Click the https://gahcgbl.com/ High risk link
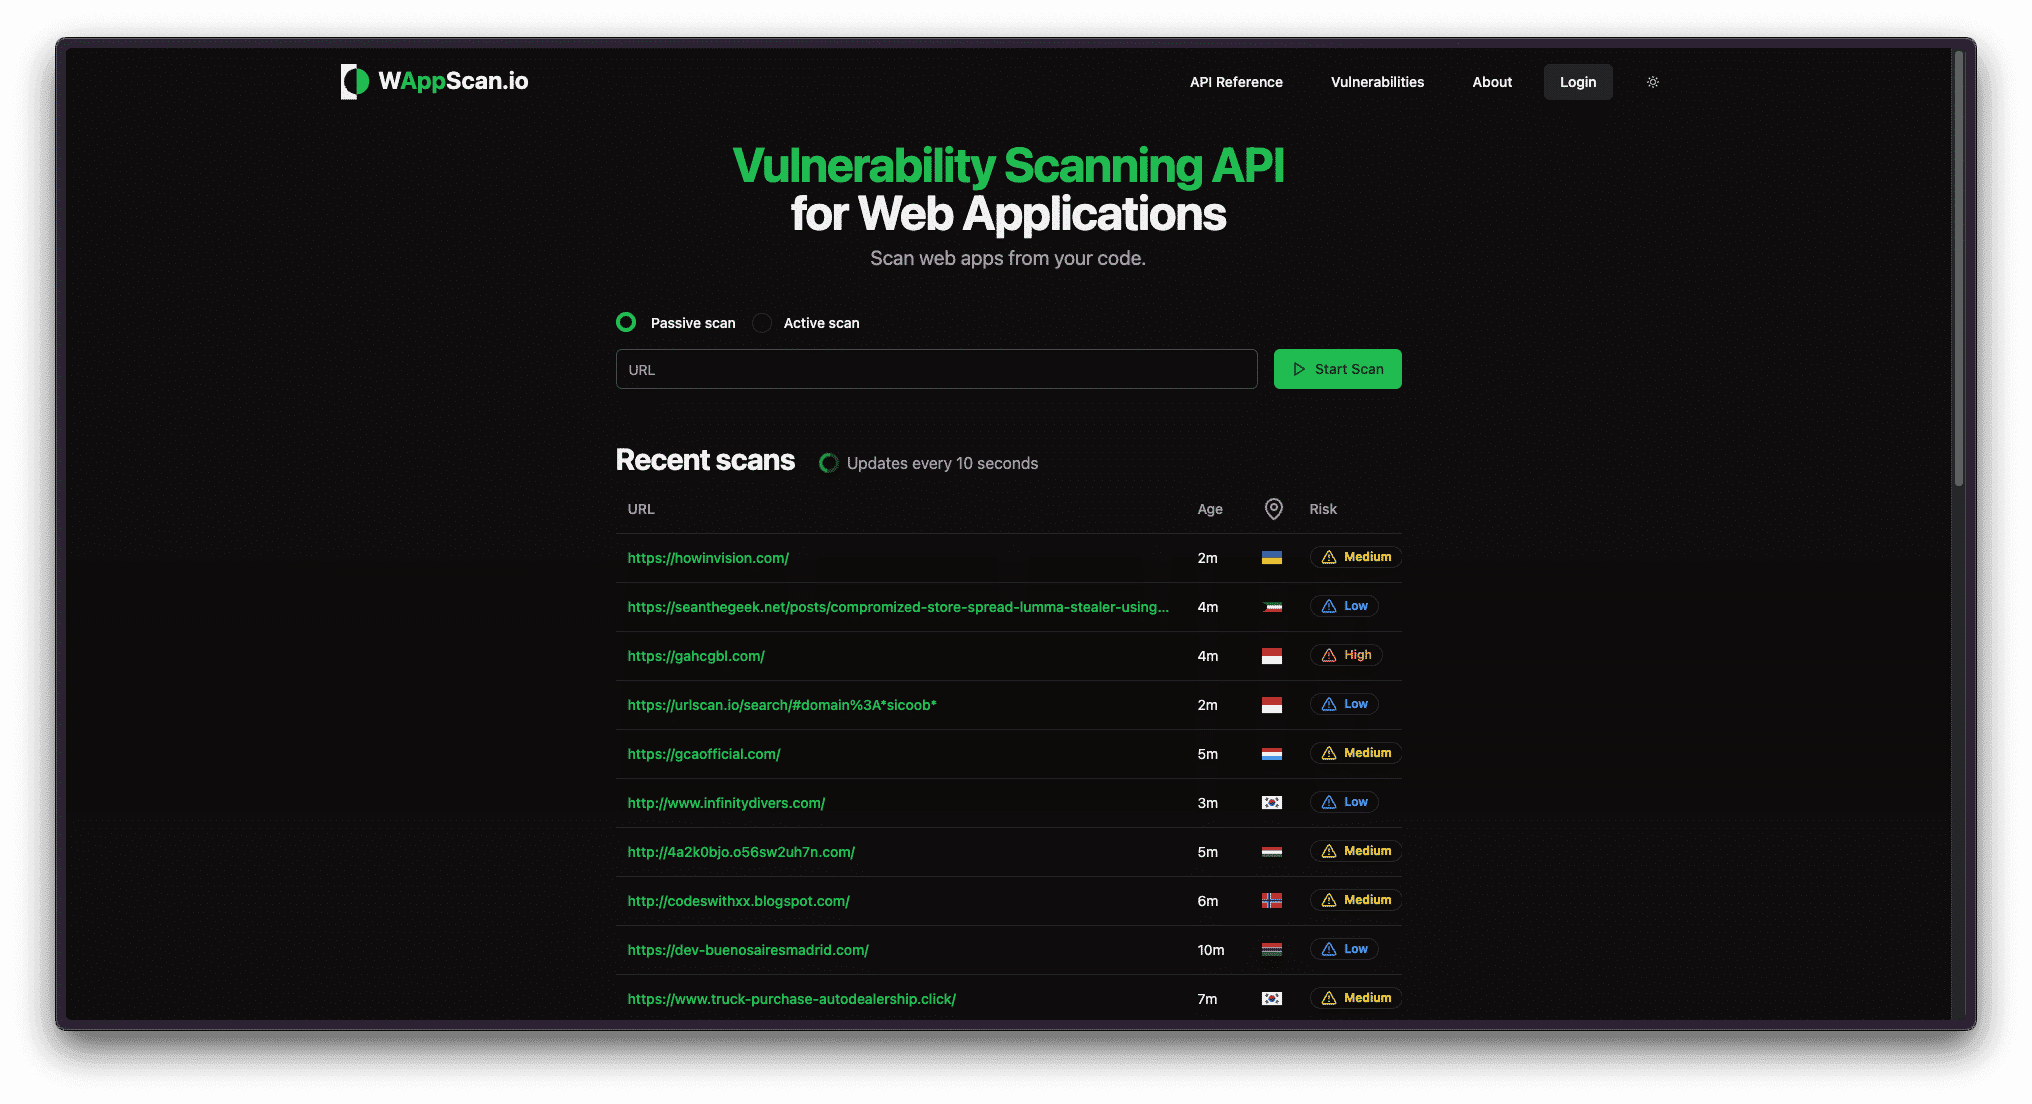Viewport: 2032px width, 1104px height. coord(695,654)
